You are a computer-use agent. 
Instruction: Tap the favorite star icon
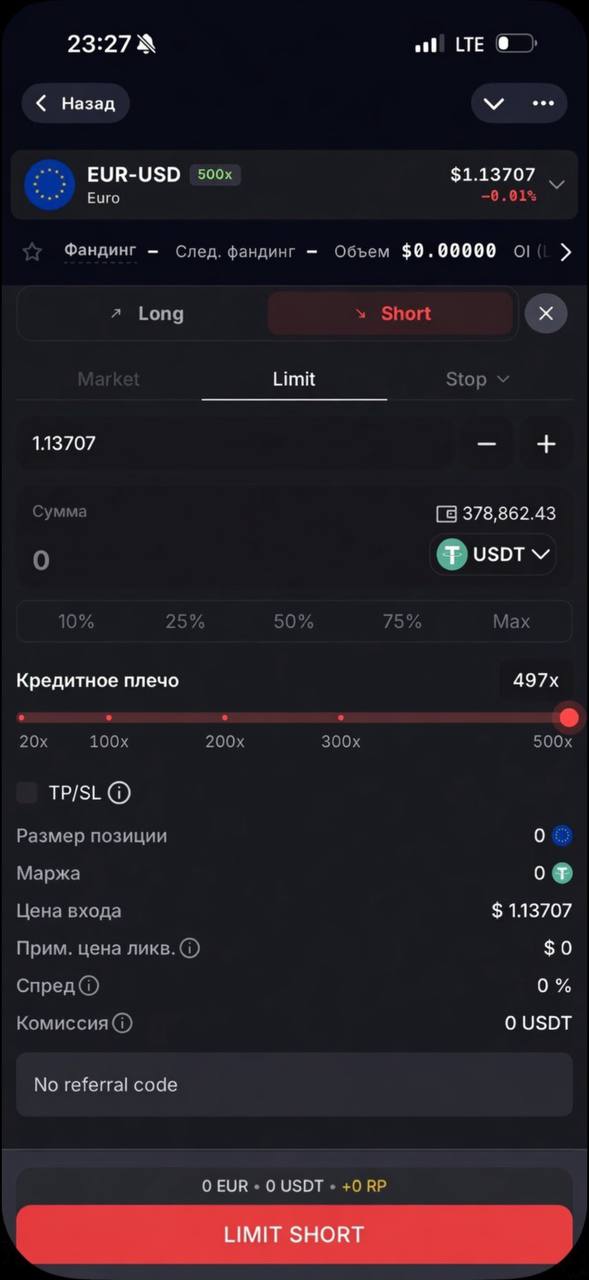[32, 252]
